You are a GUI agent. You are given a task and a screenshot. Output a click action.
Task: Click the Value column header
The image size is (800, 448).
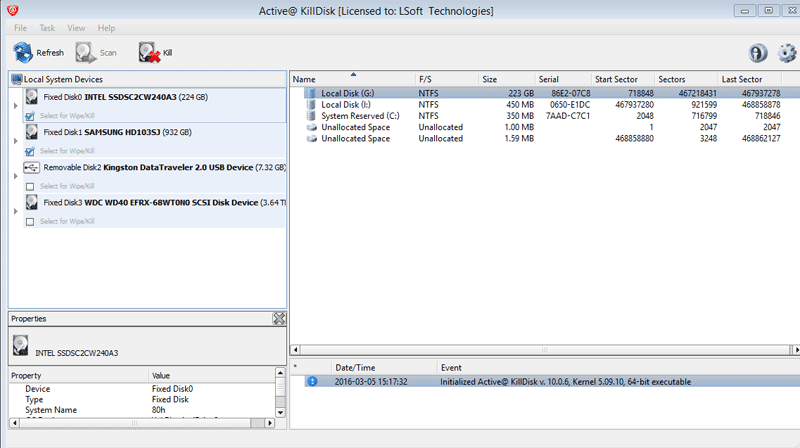(212, 376)
